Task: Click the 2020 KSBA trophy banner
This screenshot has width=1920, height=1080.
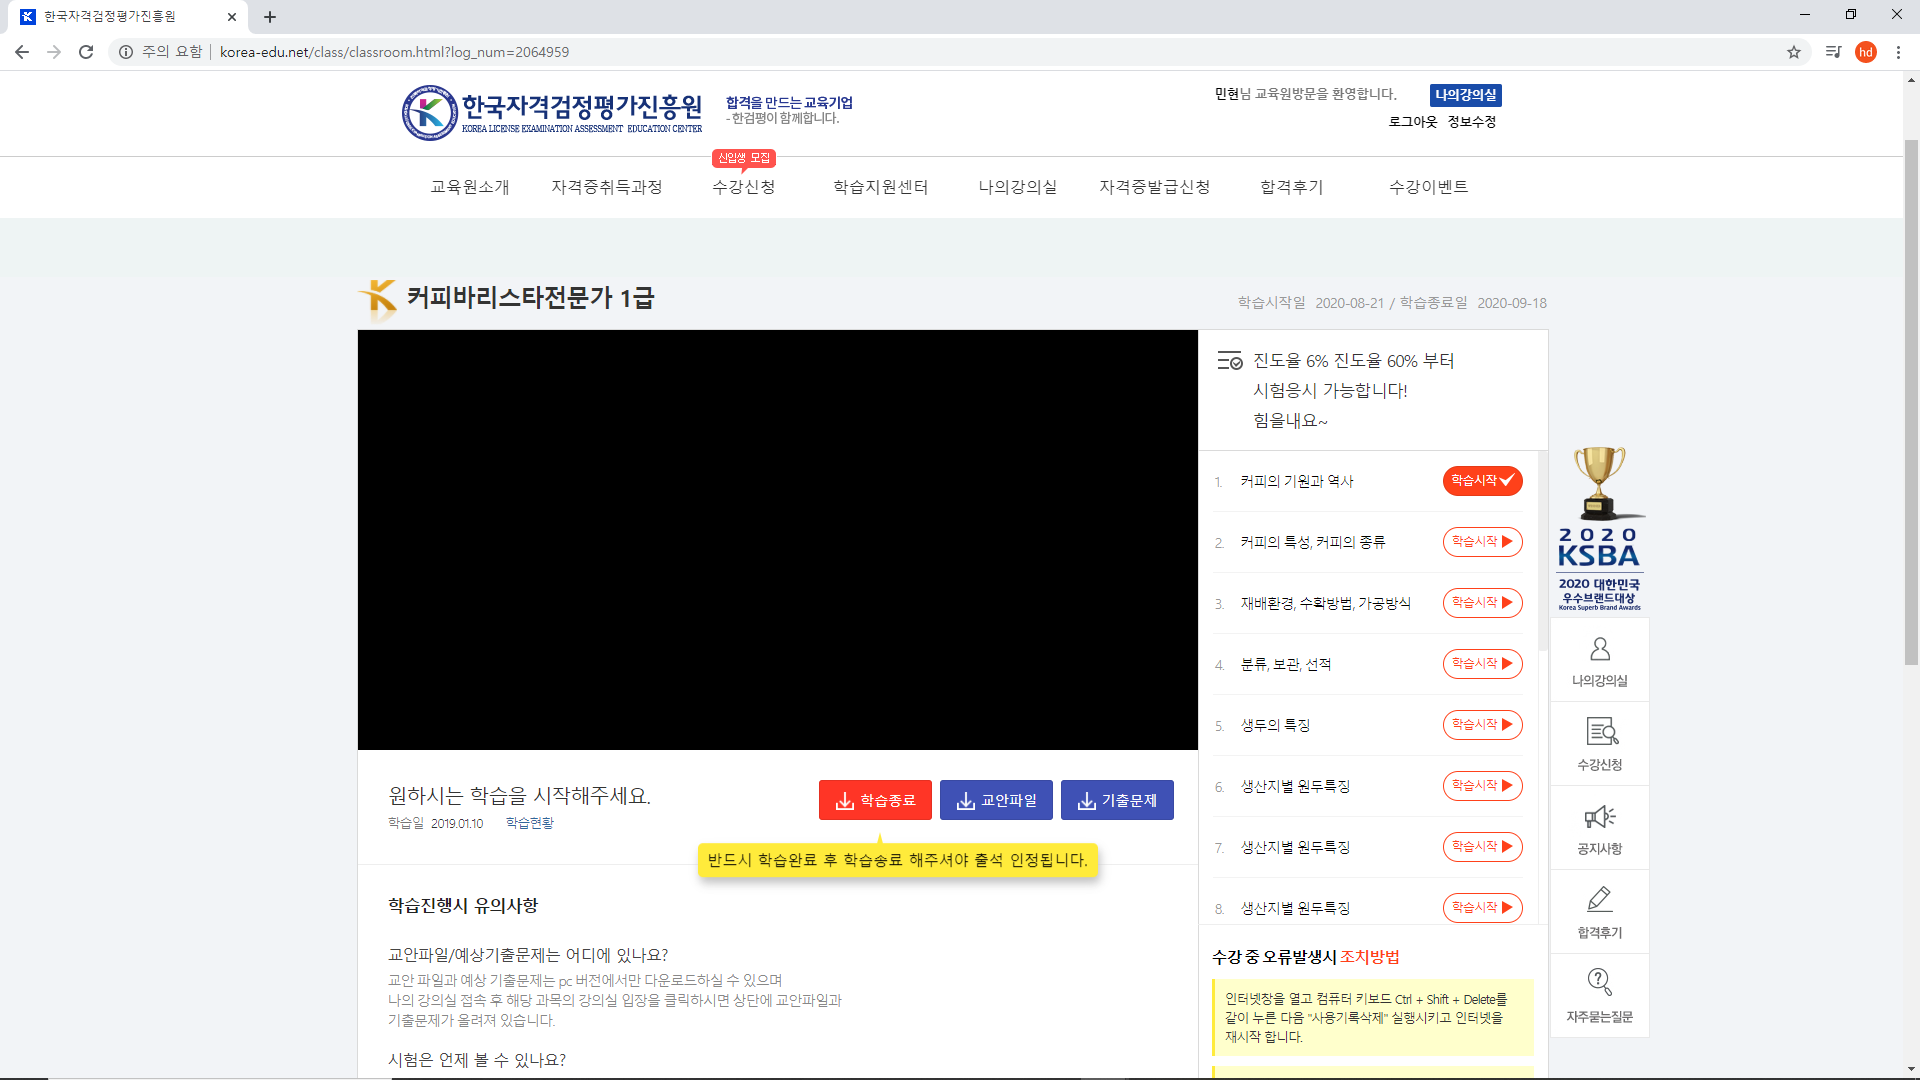Action: [1599, 529]
